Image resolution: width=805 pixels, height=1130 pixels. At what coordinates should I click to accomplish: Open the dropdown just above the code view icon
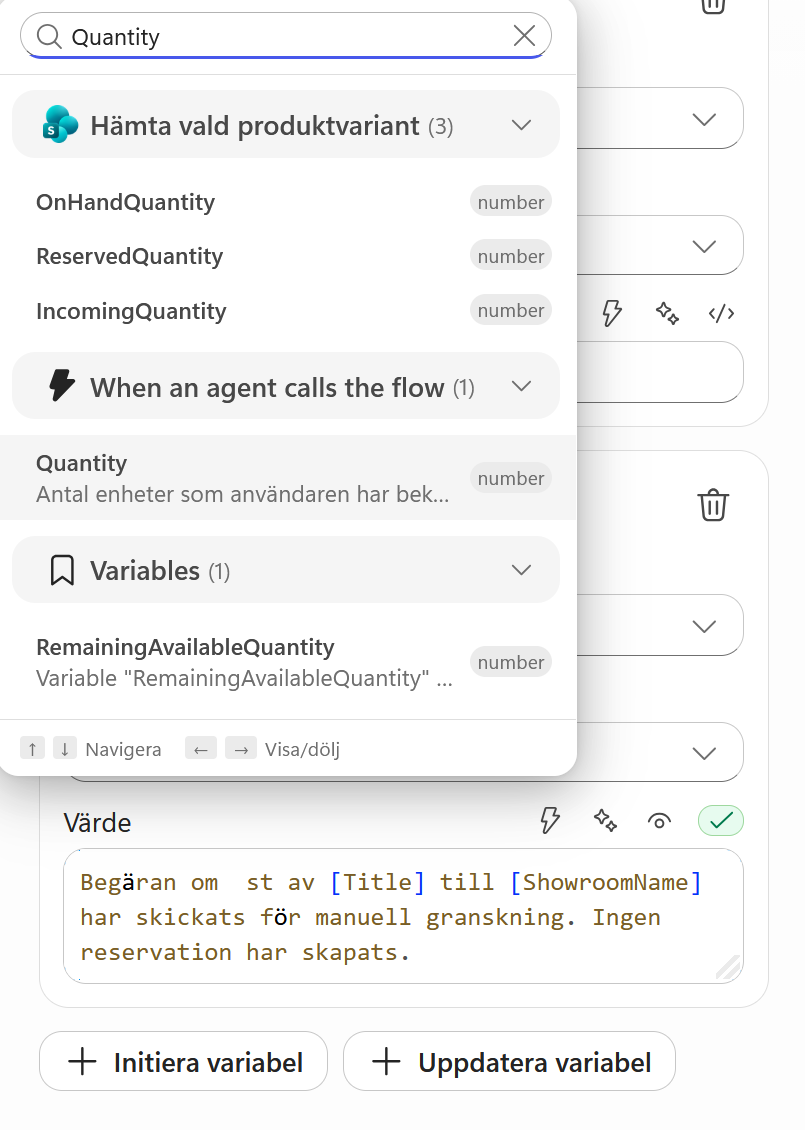pyautogui.click(x=659, y=246)
